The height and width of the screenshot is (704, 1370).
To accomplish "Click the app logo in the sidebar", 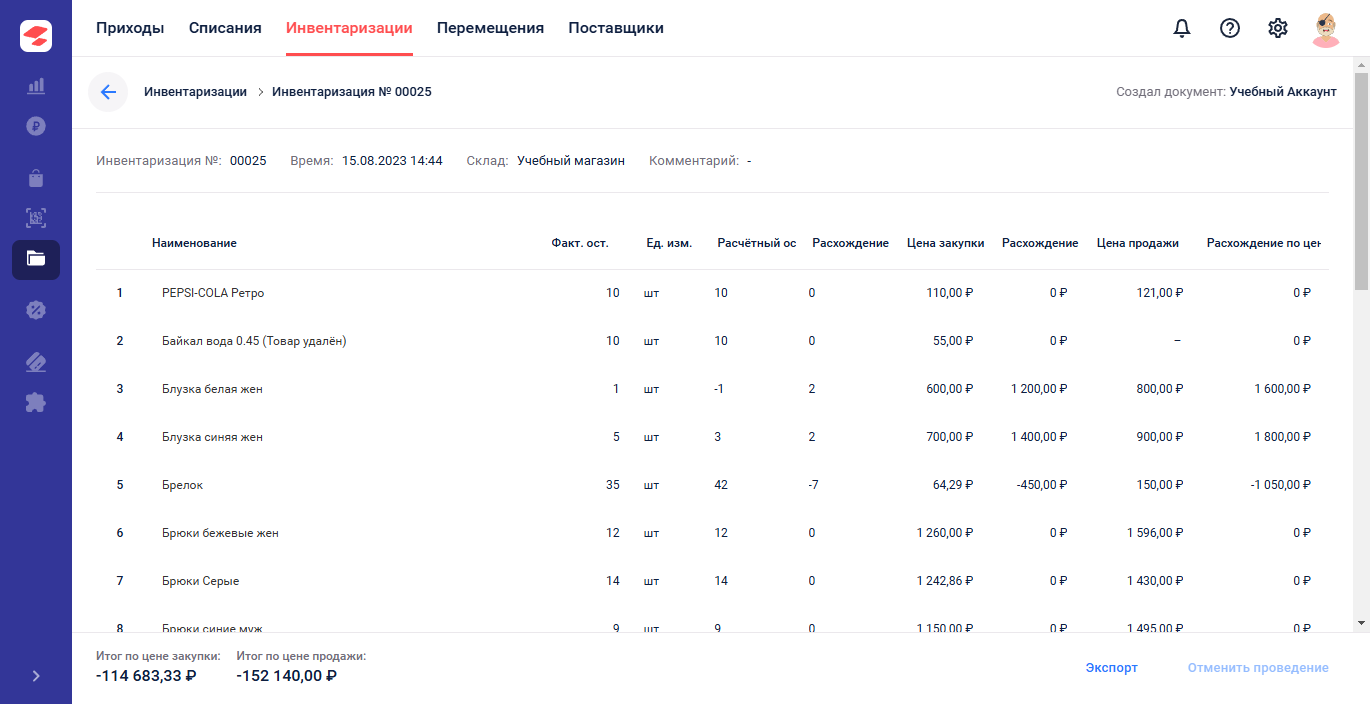I will point(36,36).
